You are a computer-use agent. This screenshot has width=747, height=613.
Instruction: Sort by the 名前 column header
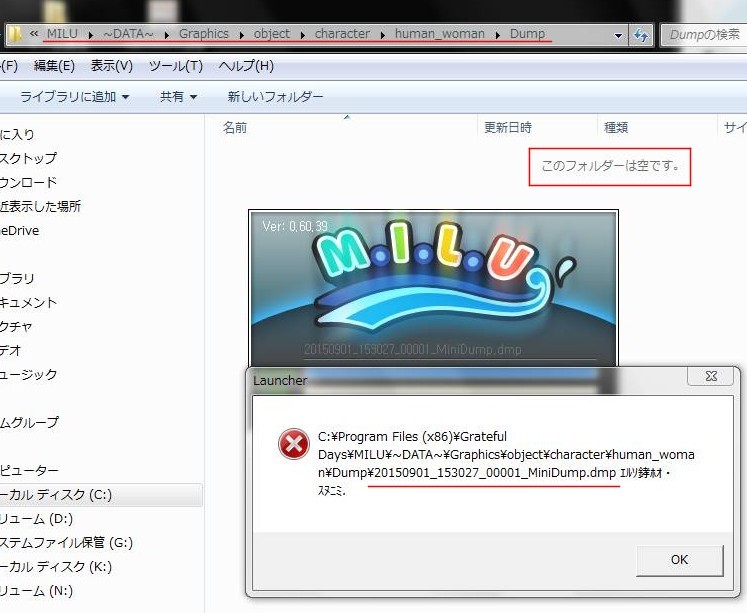[x=235, y=127]
